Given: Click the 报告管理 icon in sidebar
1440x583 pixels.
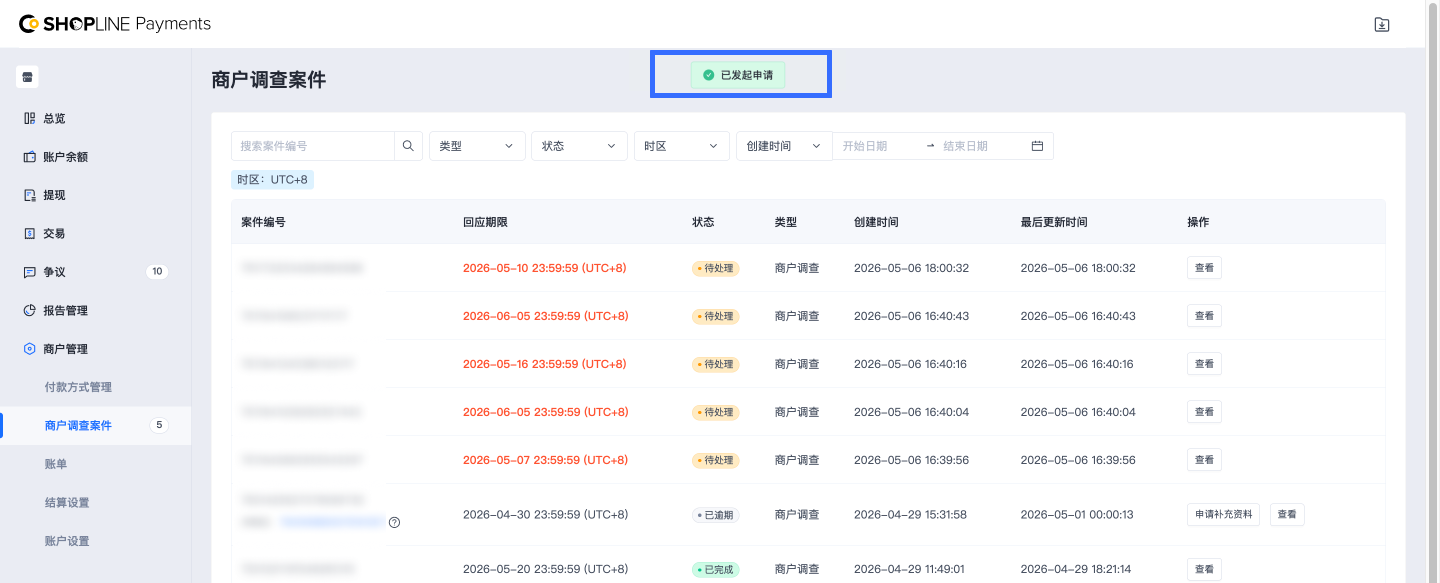Looking at the screenshot, I should click(x=29, y=310).
